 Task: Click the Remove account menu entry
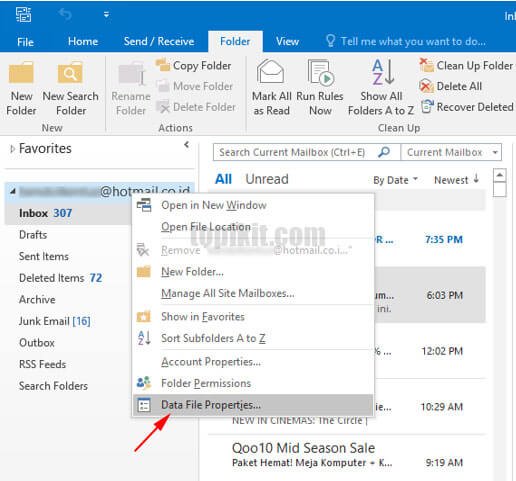(x=253, y=250)
